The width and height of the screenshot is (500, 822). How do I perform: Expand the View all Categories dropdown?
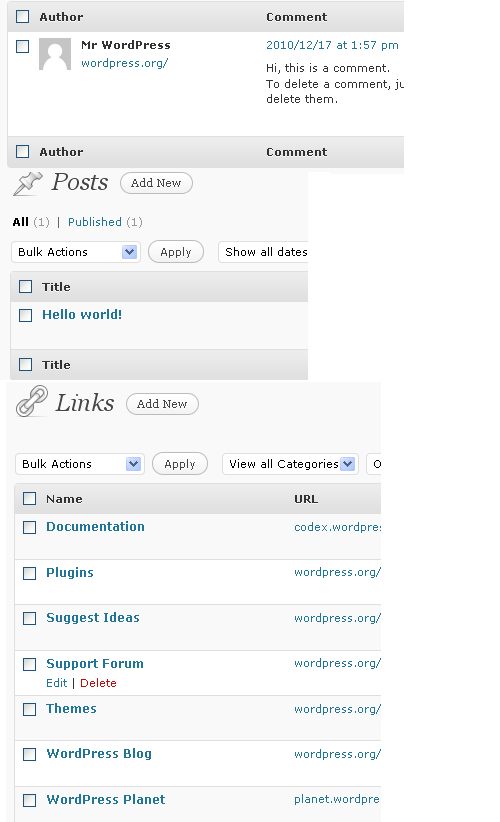point(290,464)
